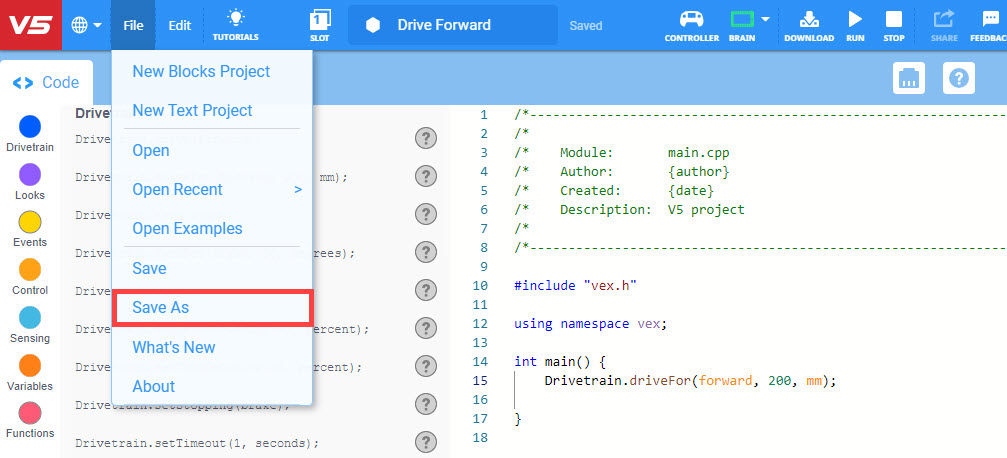The height and width of the screenshot is (458, 1007).
Task: Select the Looks purple category circle
Action: point(30,174)
